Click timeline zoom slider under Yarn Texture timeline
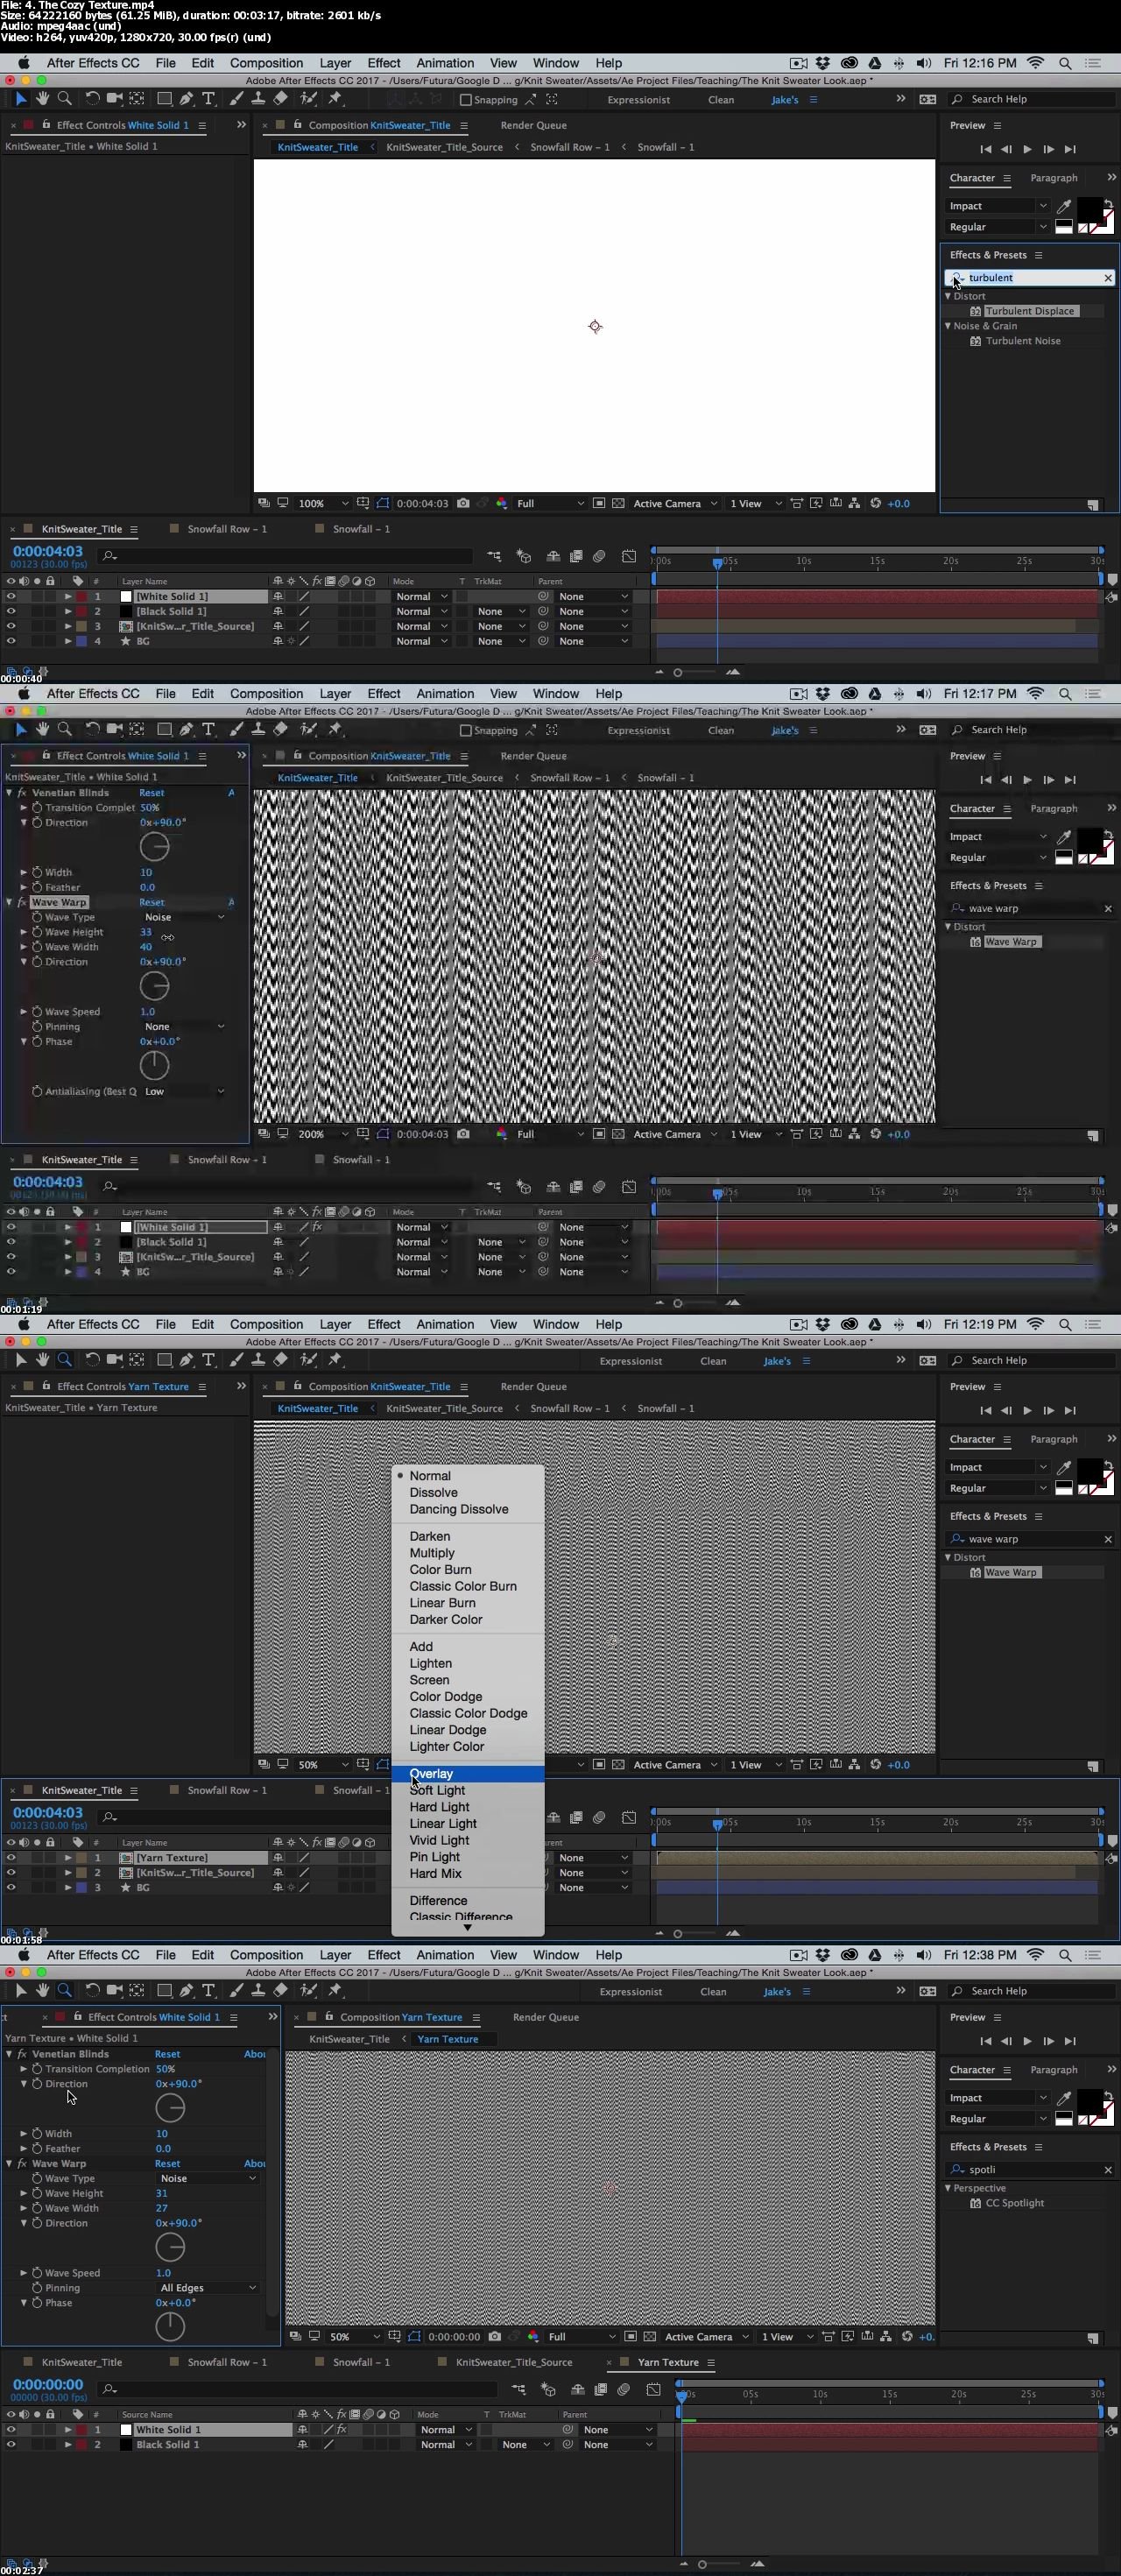 click(702, 2564)
